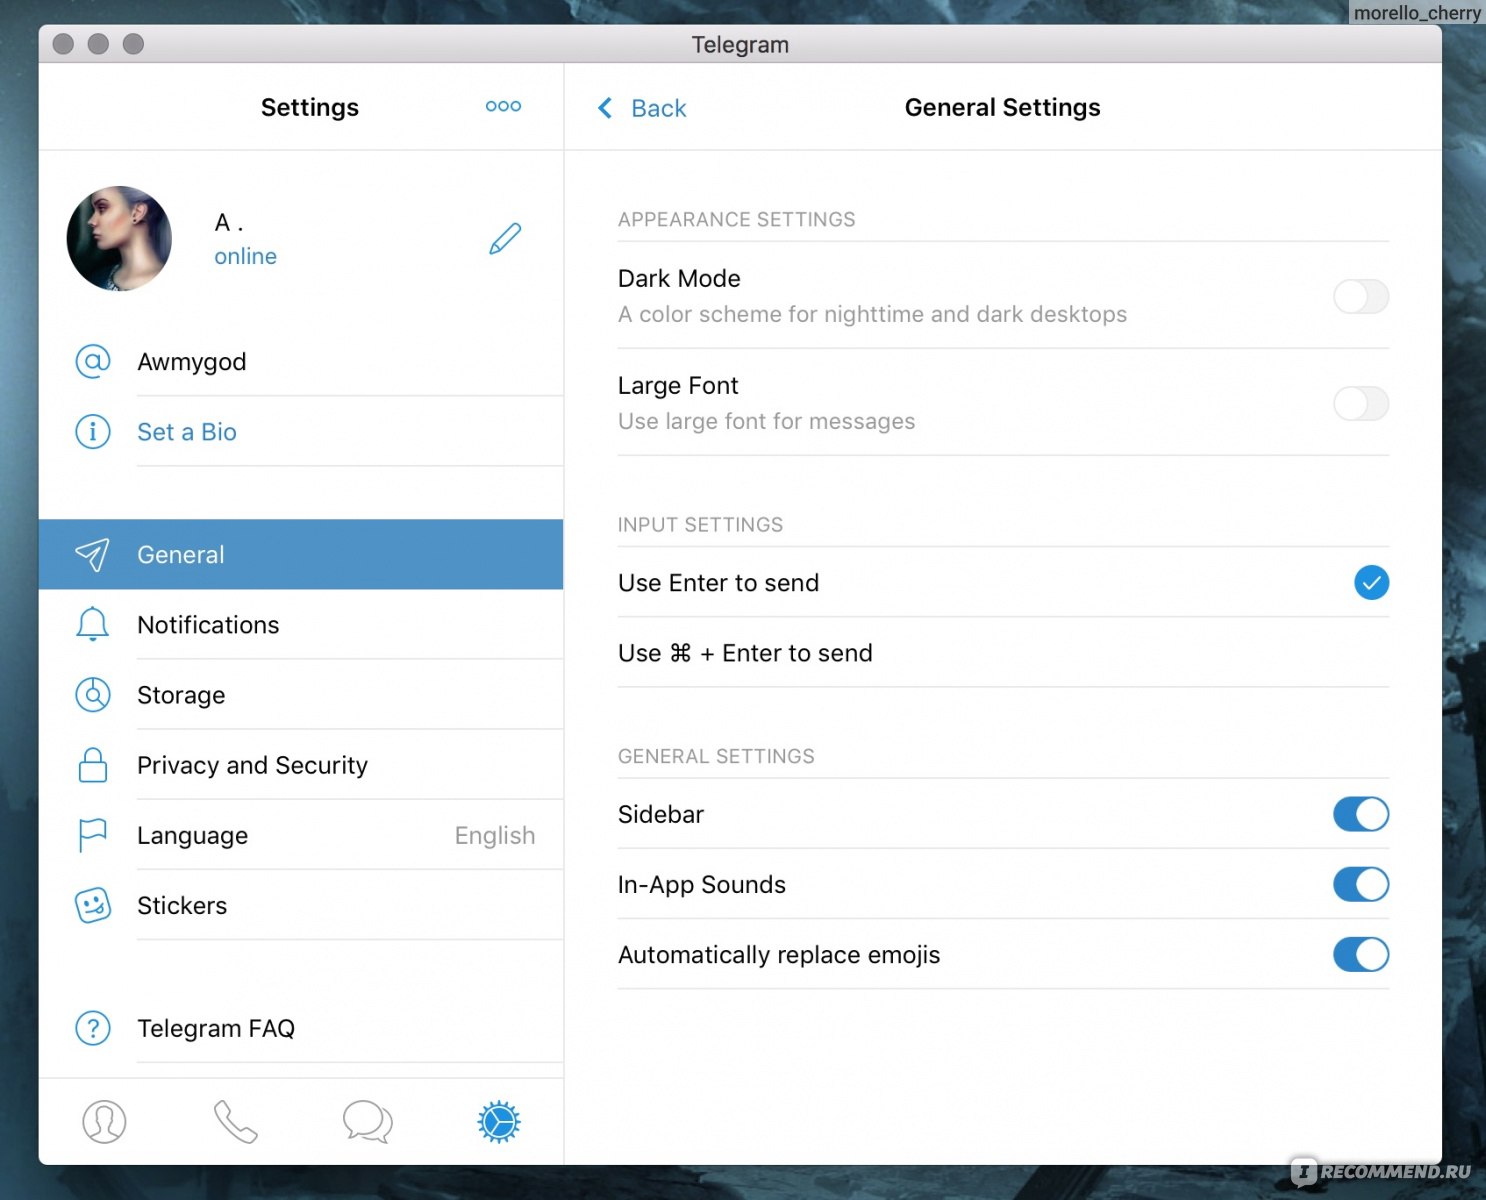Image resolution: width=1486 pixels, height=1200 pixels.
Task: Open Notifications settings
Action: pos(208,625)
